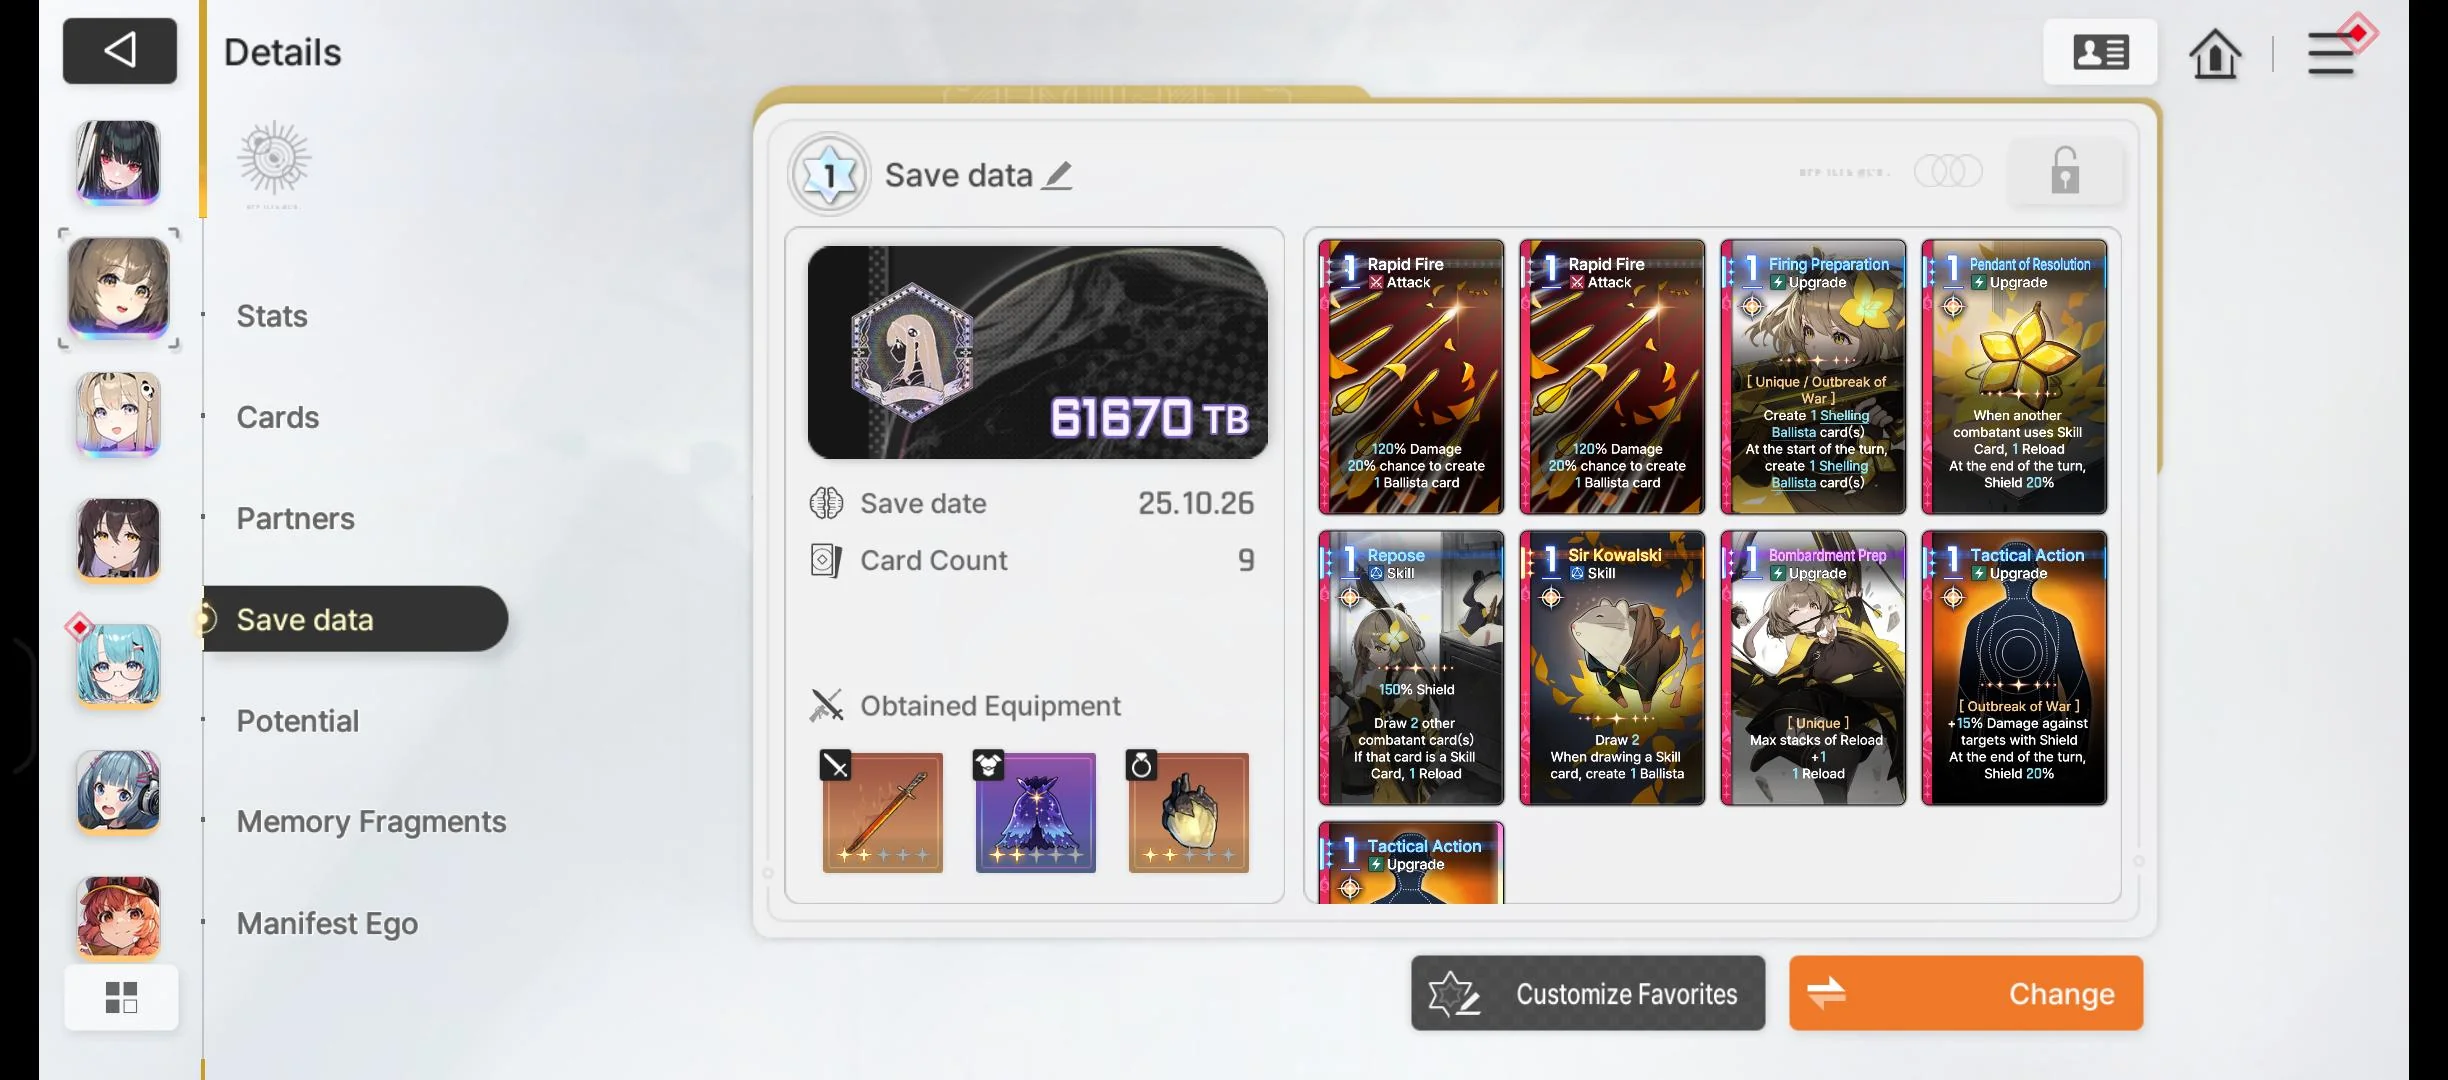Viewport: 2448px width, 1080px height.
Task: Select the golden heart accessory equipment
Action: click(1189, 812)
